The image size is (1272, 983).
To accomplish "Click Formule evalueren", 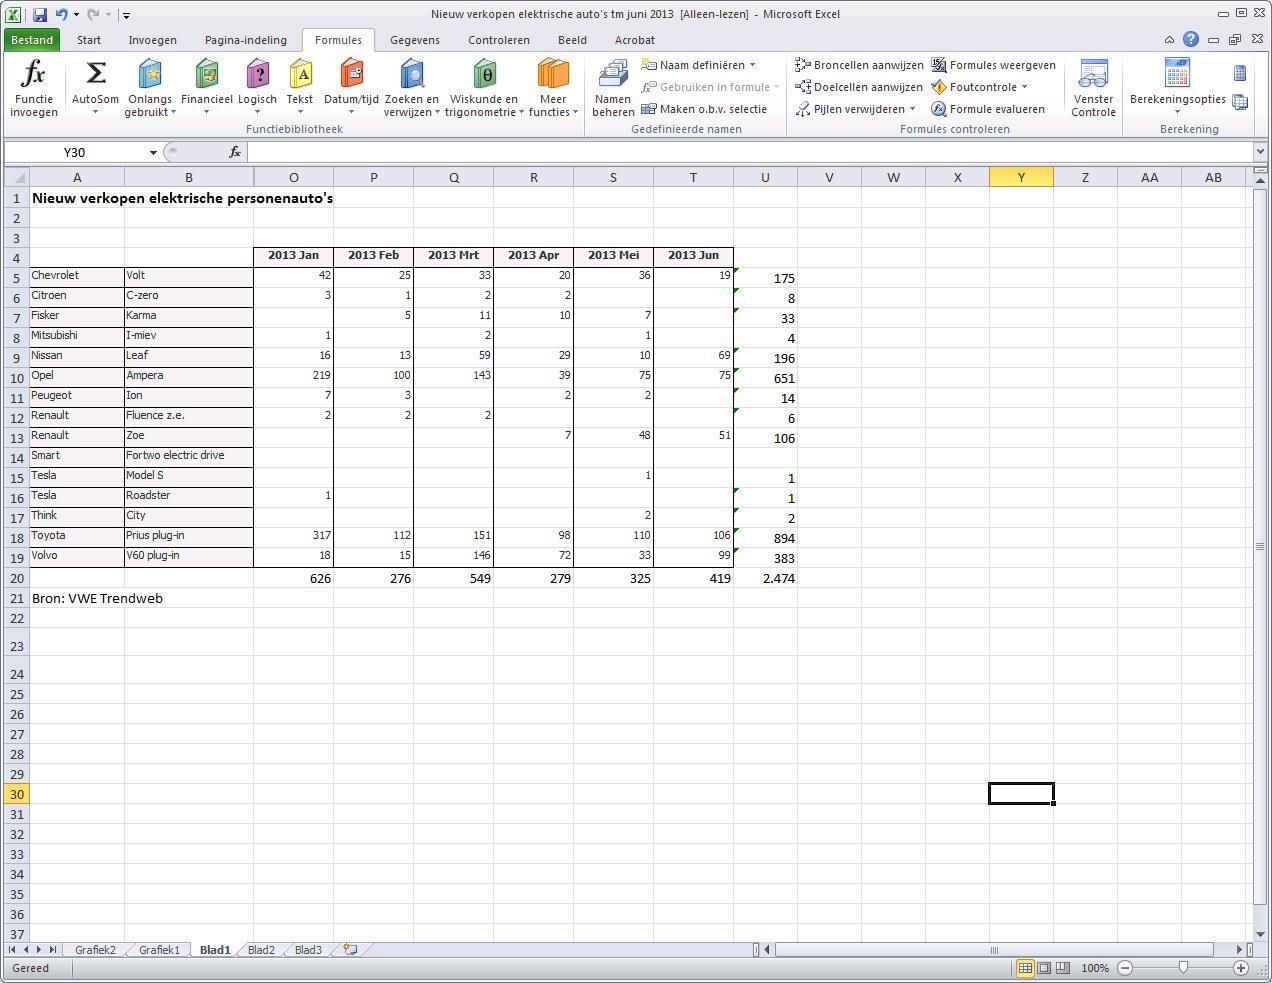I will point(988,109).
